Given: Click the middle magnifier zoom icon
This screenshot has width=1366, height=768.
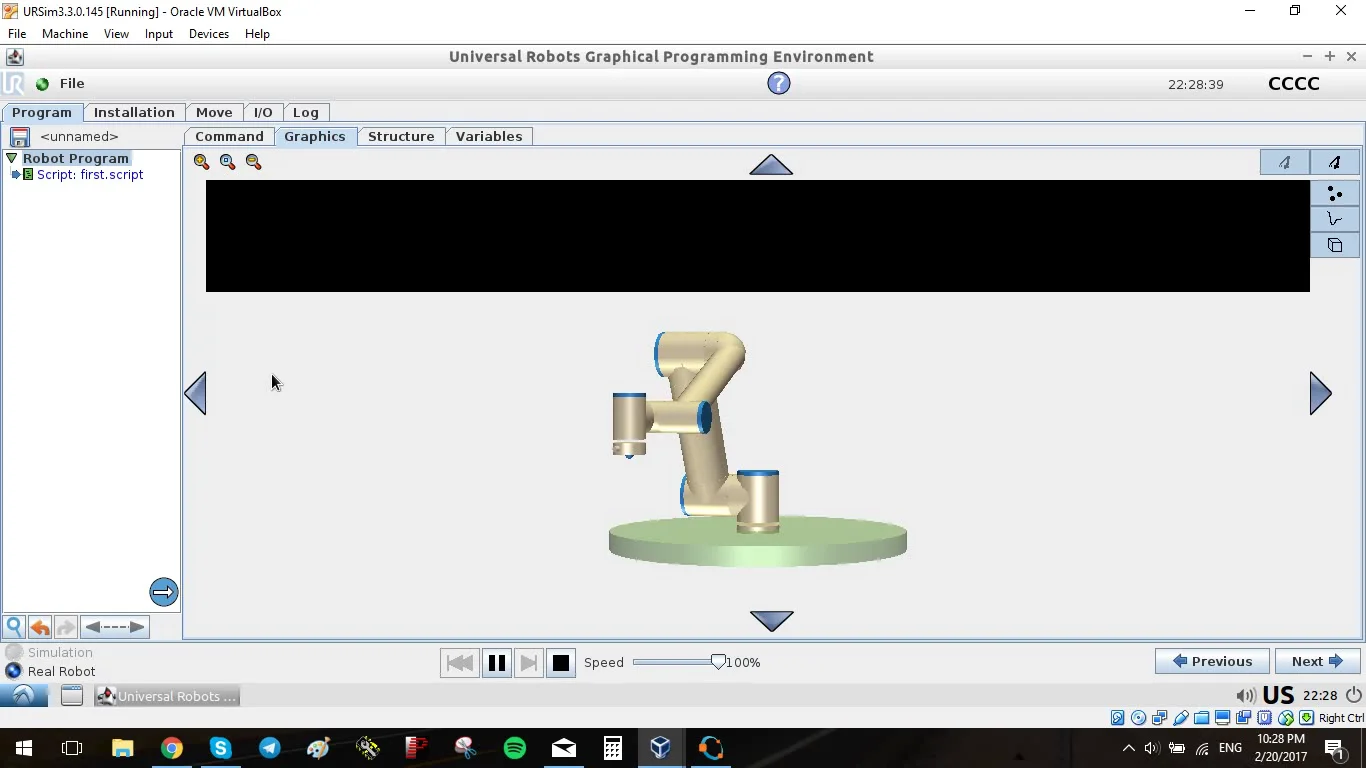Looking at the screenshot, I should (228, 162).
